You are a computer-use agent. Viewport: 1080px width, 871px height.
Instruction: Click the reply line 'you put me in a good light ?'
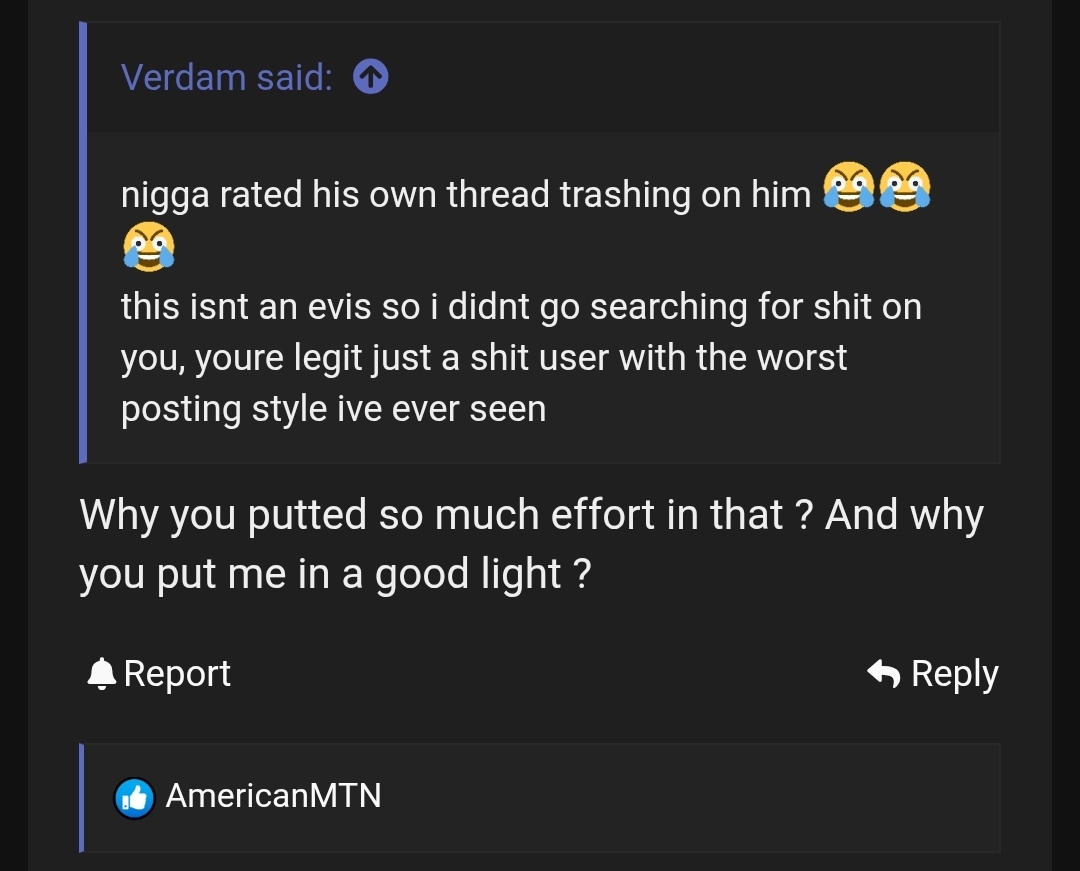[335, 574]
